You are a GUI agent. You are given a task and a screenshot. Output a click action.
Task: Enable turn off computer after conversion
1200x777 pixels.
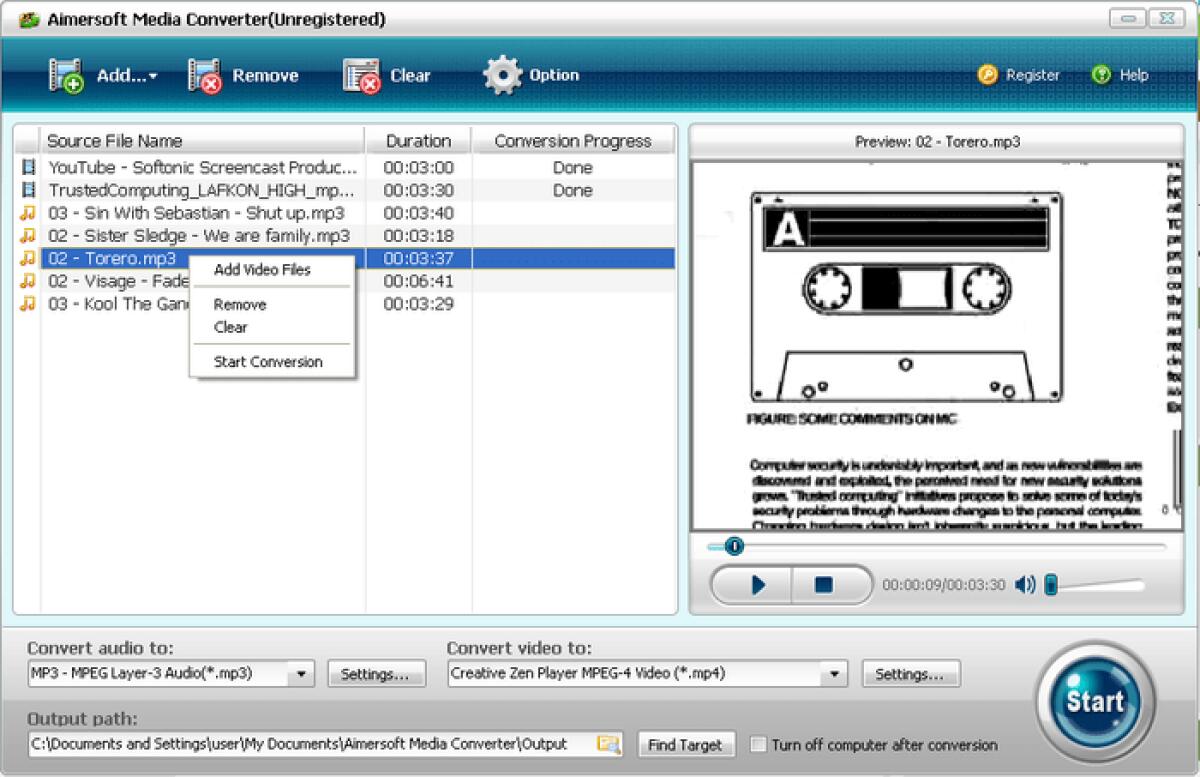[758, 745]
